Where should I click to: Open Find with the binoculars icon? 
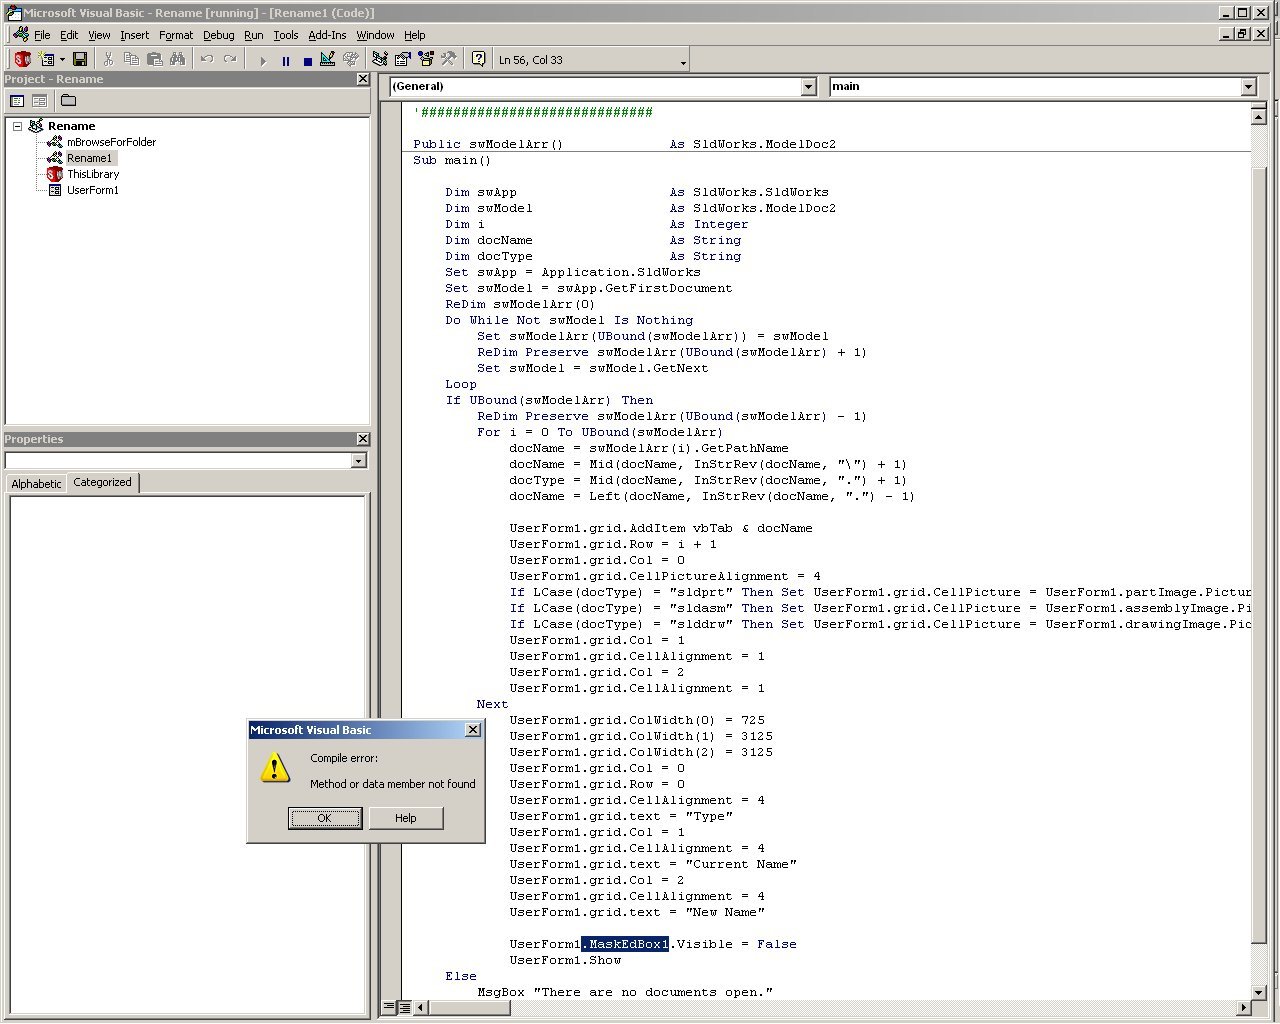coord(177,60)
